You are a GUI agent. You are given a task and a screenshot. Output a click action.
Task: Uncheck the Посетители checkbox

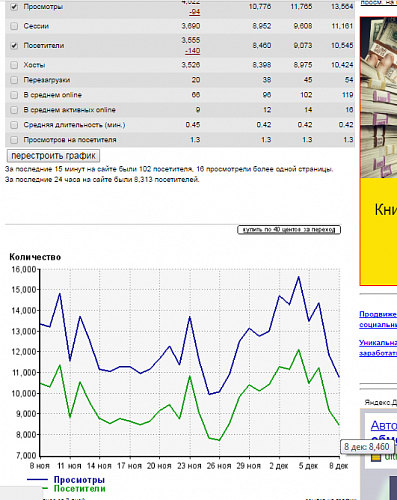(14, 46)
